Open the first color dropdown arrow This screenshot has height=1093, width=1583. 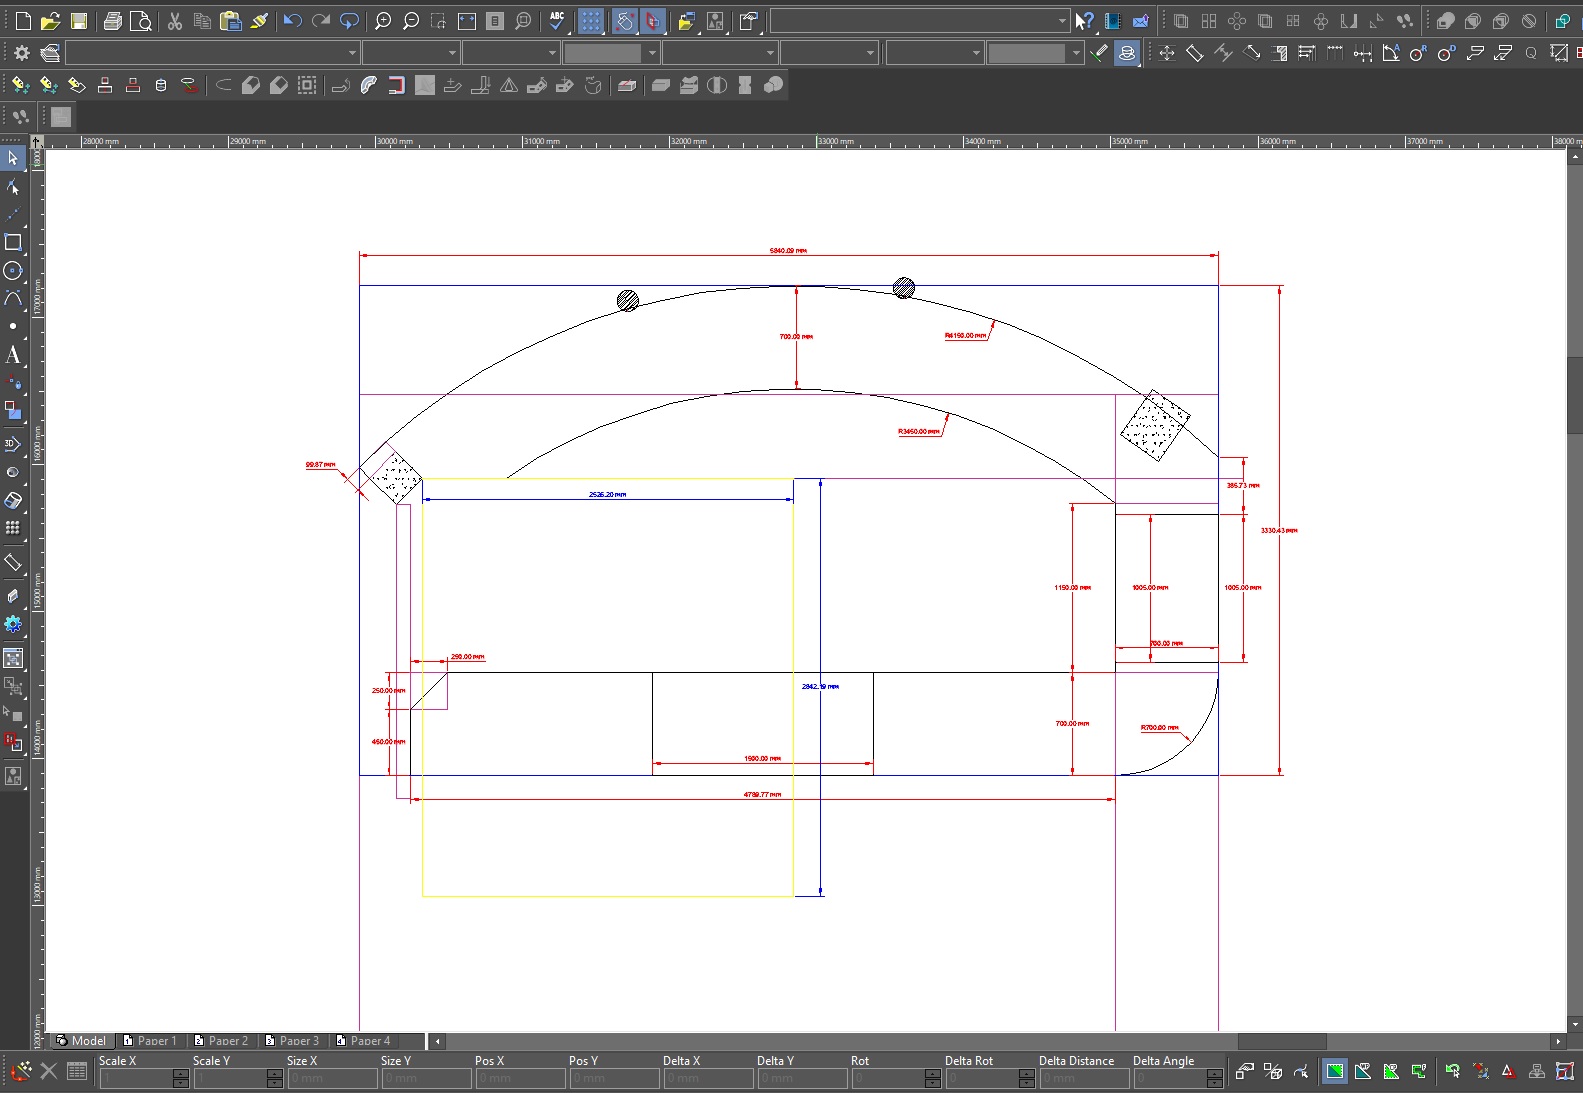pyautogui.click(x=652, y=53)
